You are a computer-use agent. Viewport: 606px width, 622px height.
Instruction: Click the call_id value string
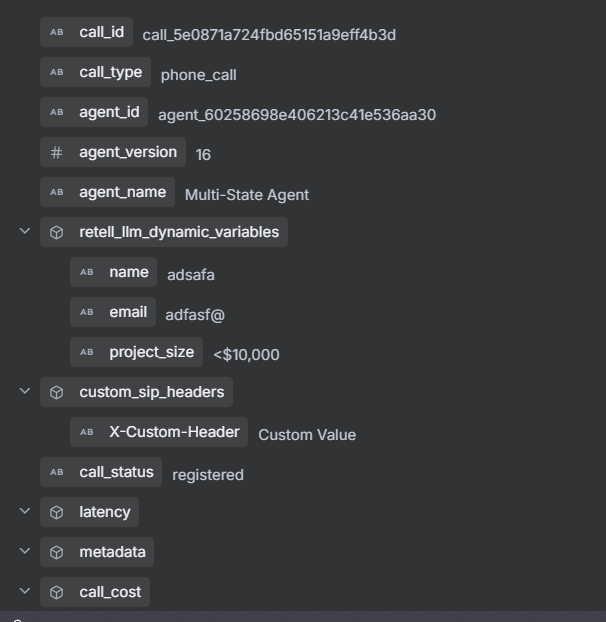[x=269, y=35]
